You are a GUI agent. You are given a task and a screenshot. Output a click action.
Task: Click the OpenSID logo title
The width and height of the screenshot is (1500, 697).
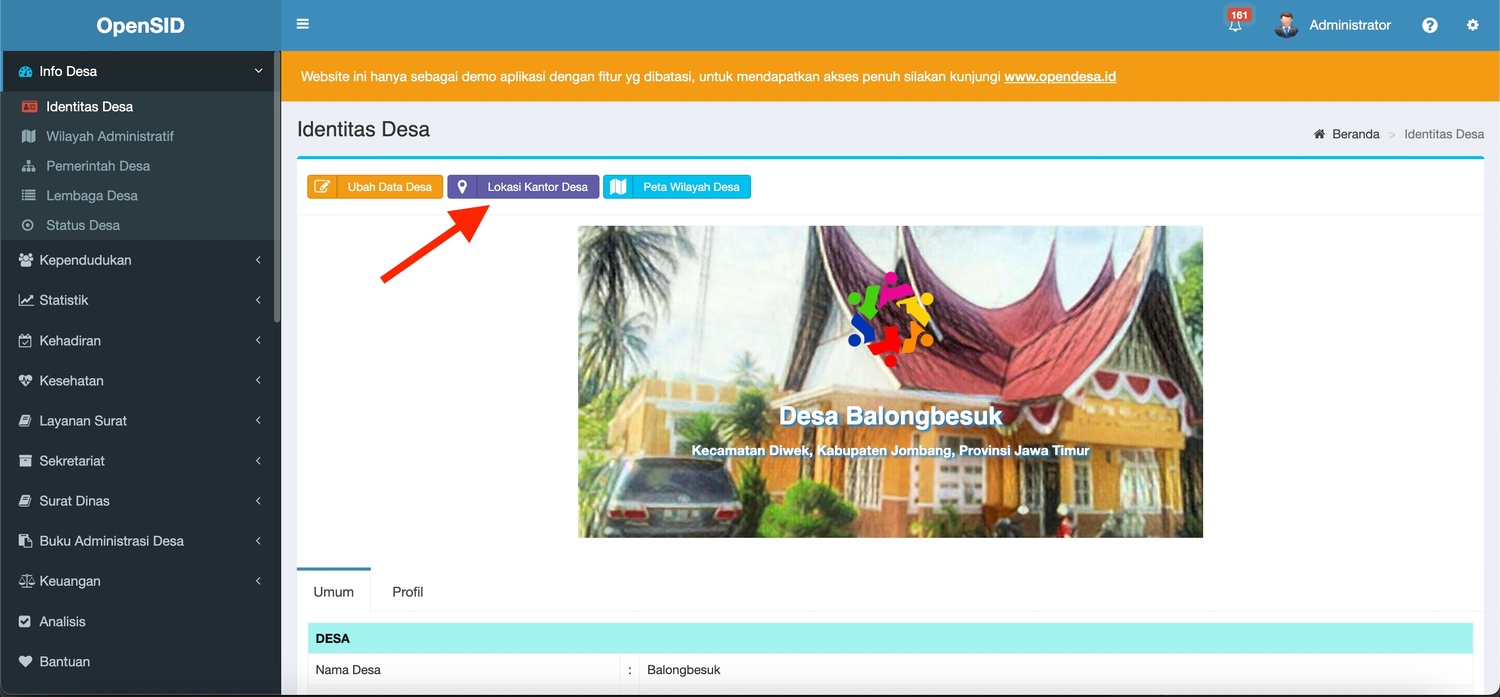click(x=140, y=26)
